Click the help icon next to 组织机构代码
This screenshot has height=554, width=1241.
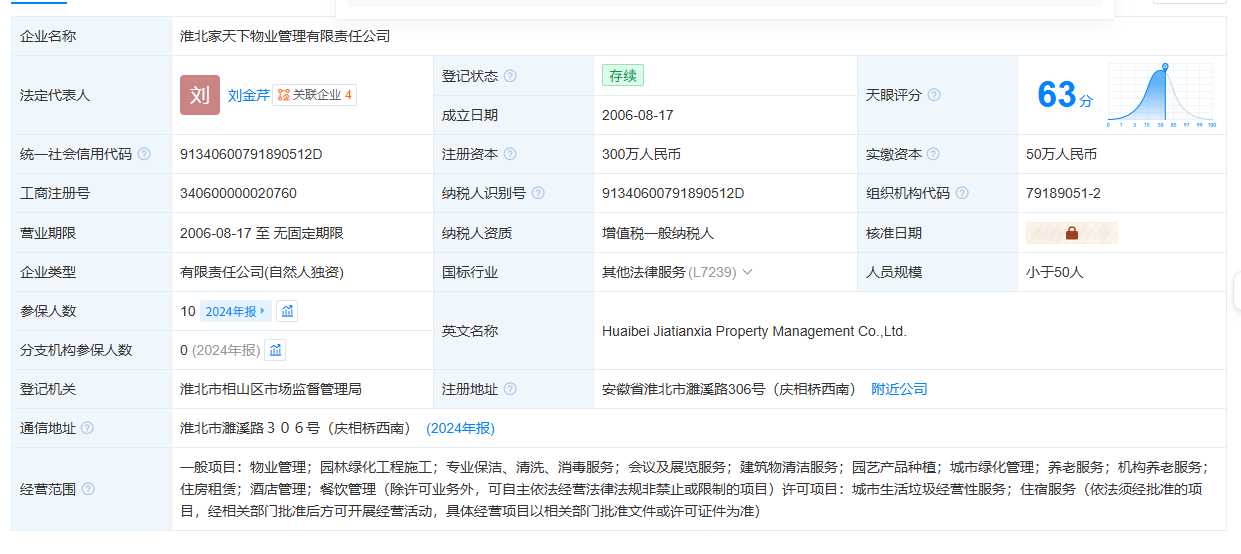point(962,193)
